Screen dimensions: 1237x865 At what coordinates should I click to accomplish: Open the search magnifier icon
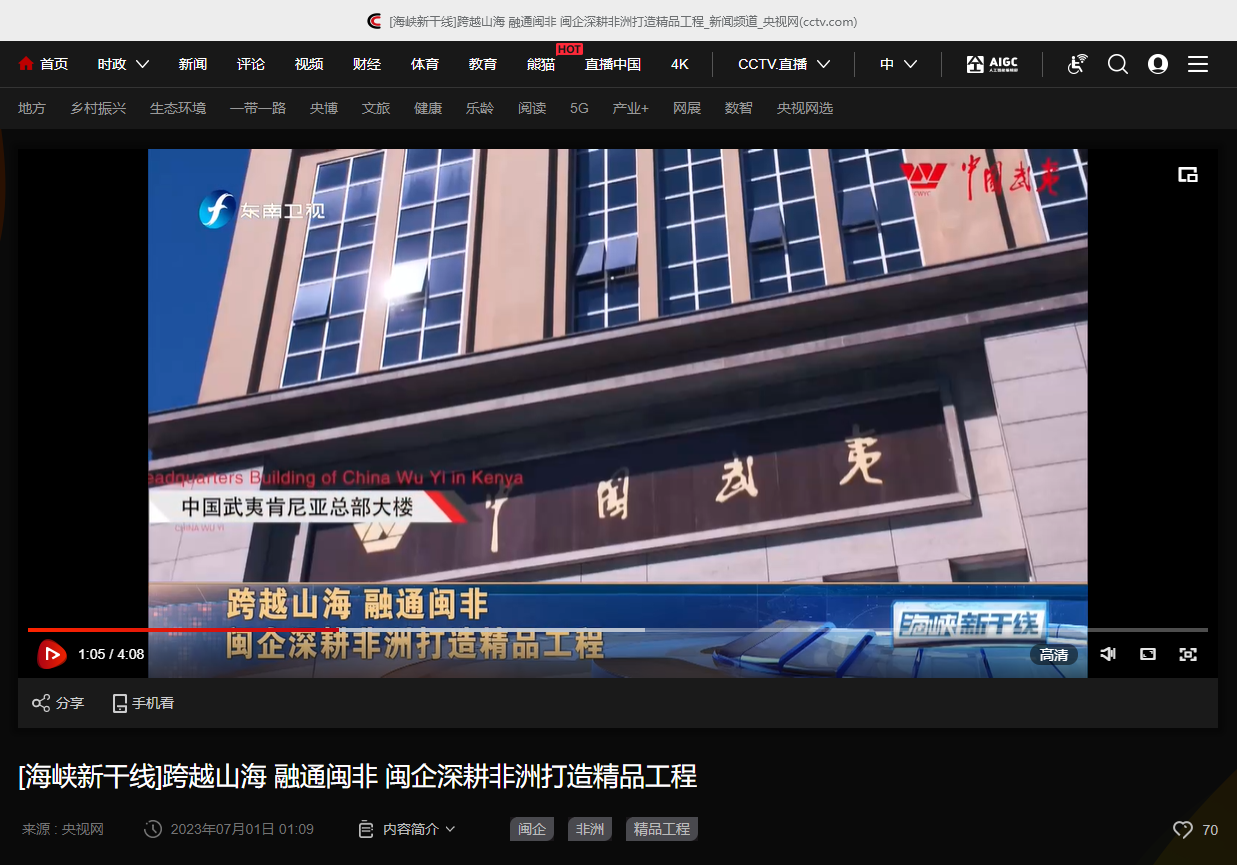pyautogui.click(x=1118, y=64)
